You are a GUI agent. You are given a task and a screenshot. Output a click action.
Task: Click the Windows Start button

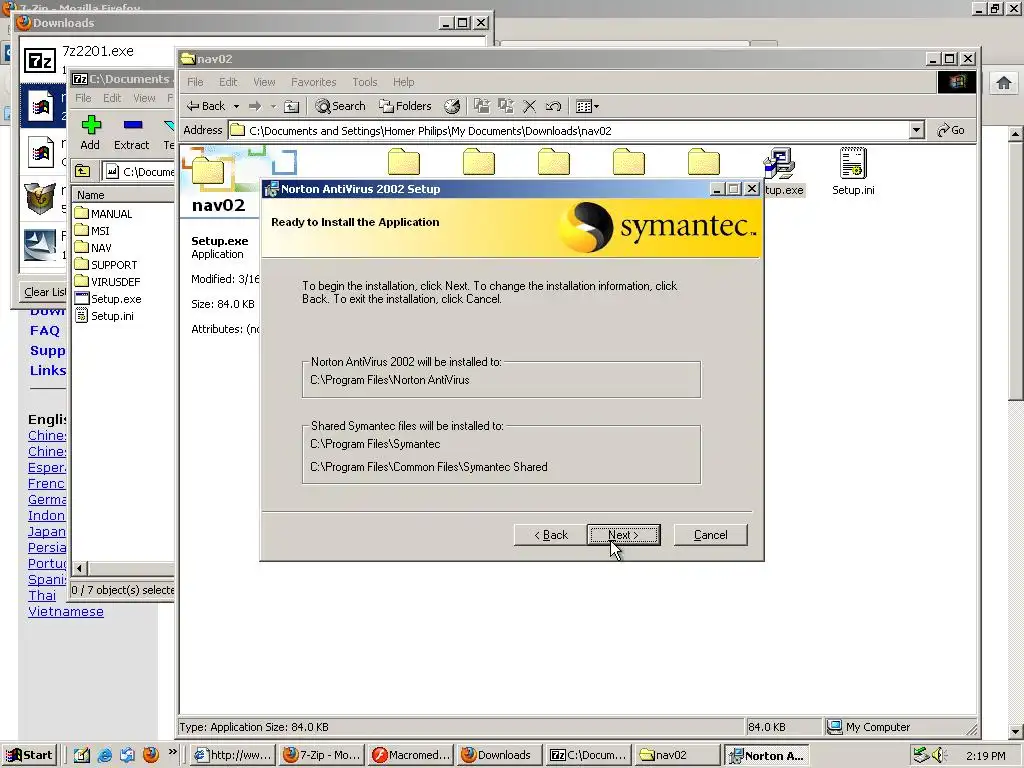pos(29,756)
